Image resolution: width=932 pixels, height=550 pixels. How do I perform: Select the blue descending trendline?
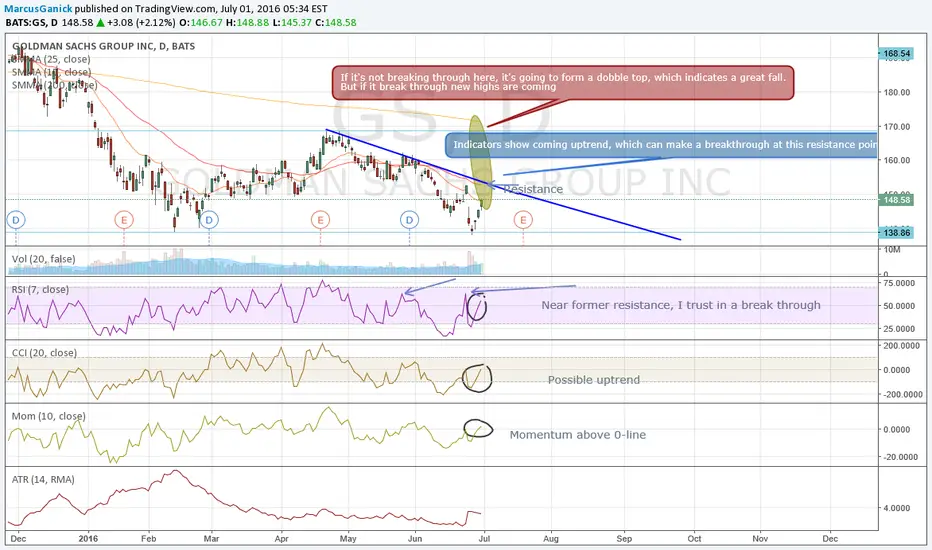502,184
